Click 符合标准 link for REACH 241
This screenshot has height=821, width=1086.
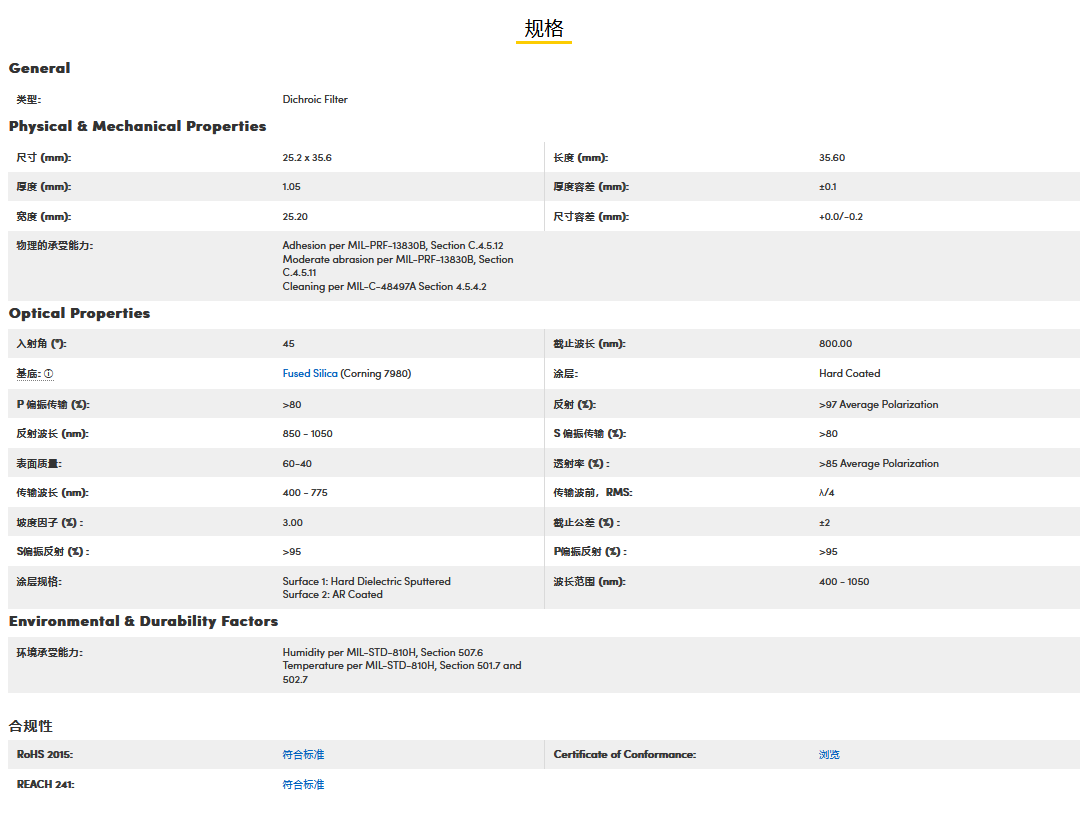point(303,785)
